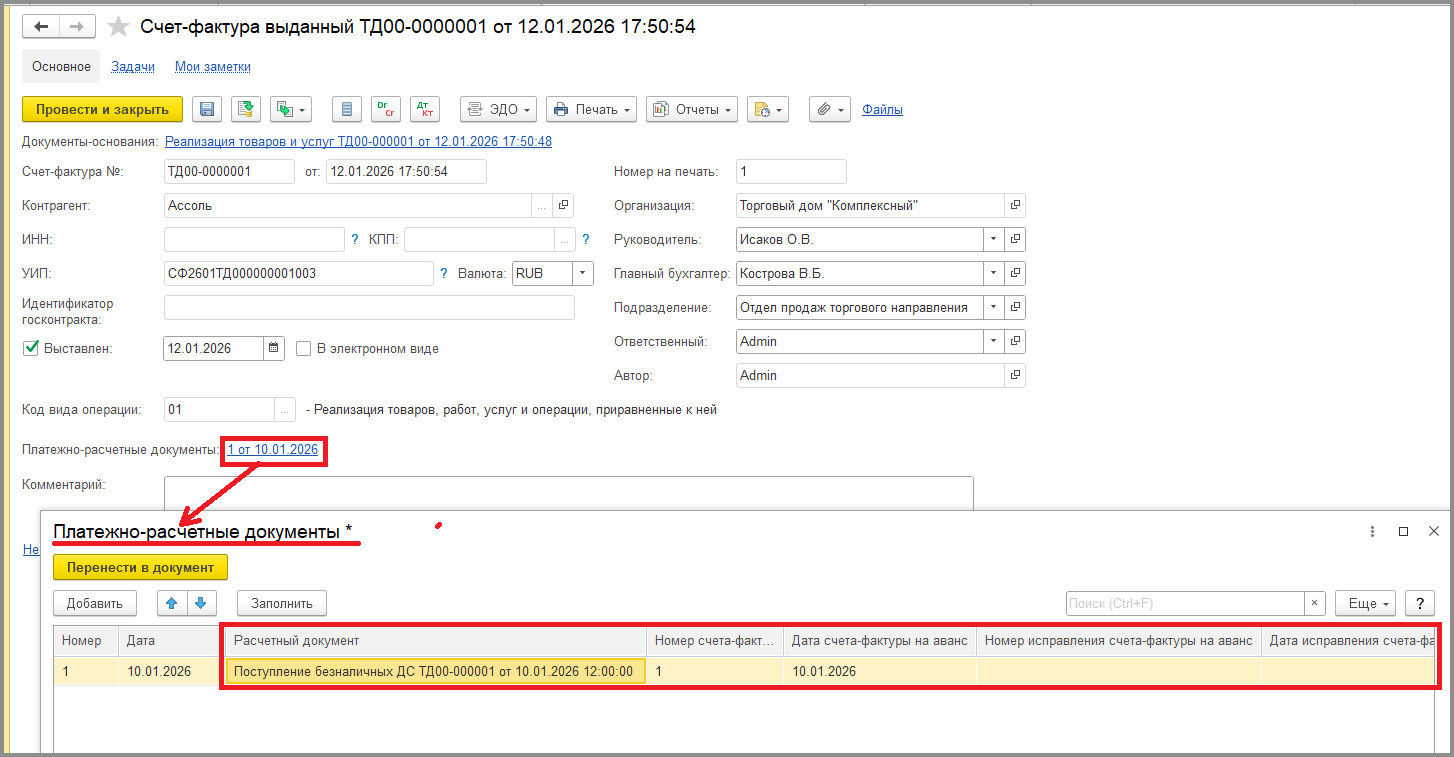Click the back navigation arrow
The image size is (1454, 757).
point(41,27)
